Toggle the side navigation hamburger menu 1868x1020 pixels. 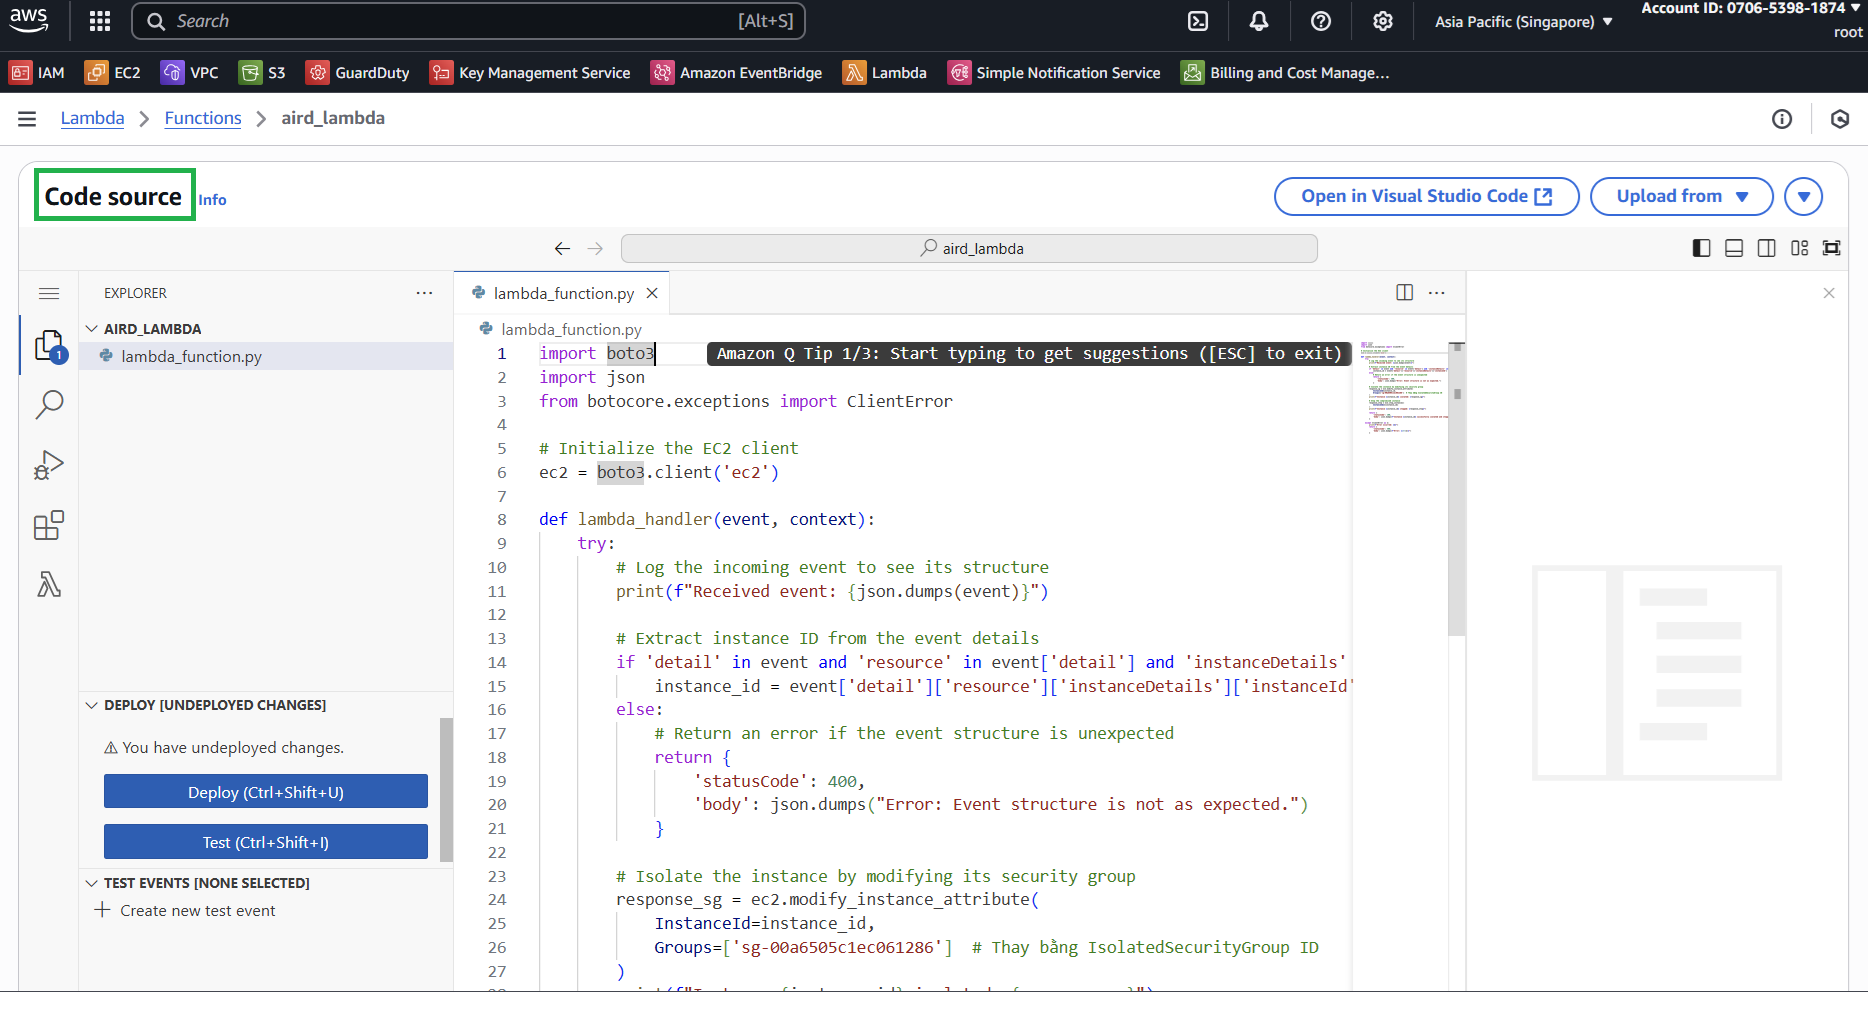point(27,119)
